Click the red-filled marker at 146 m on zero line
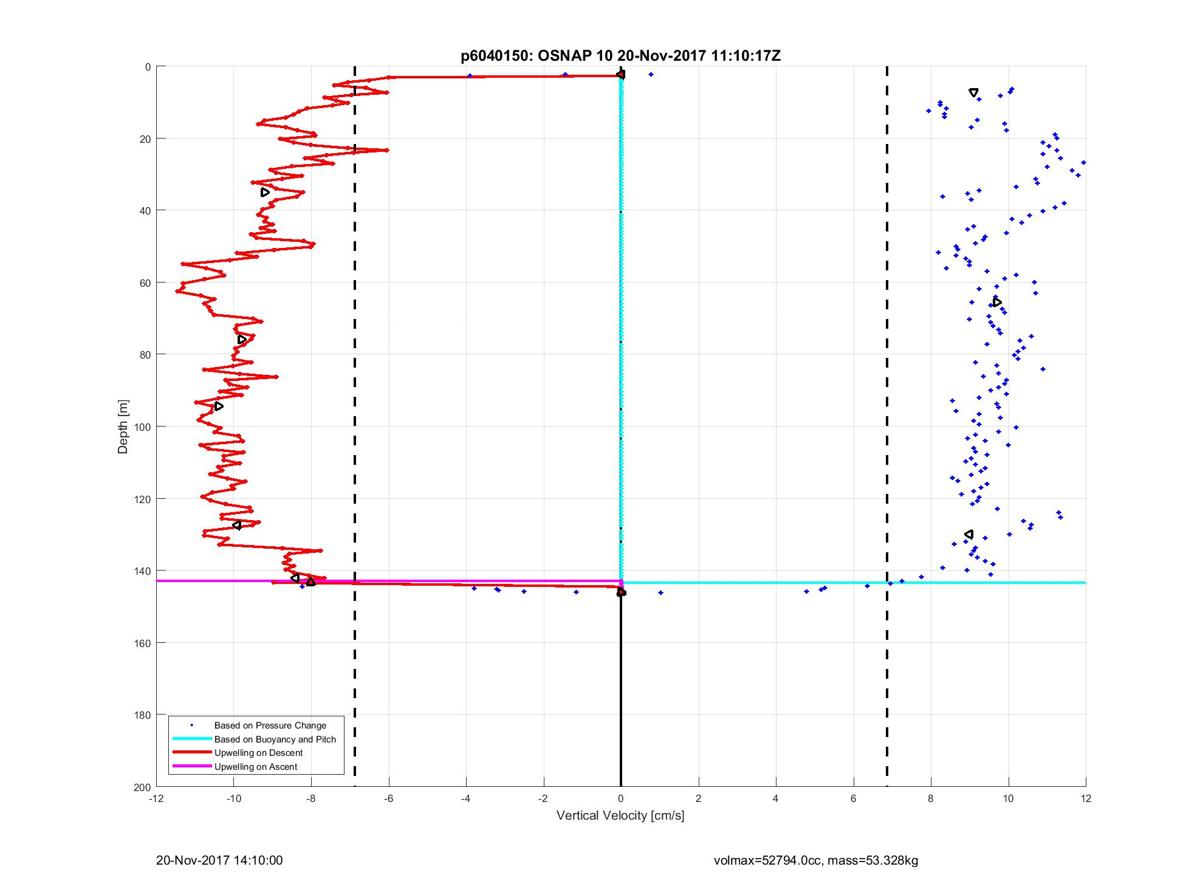 click(621, 592)
